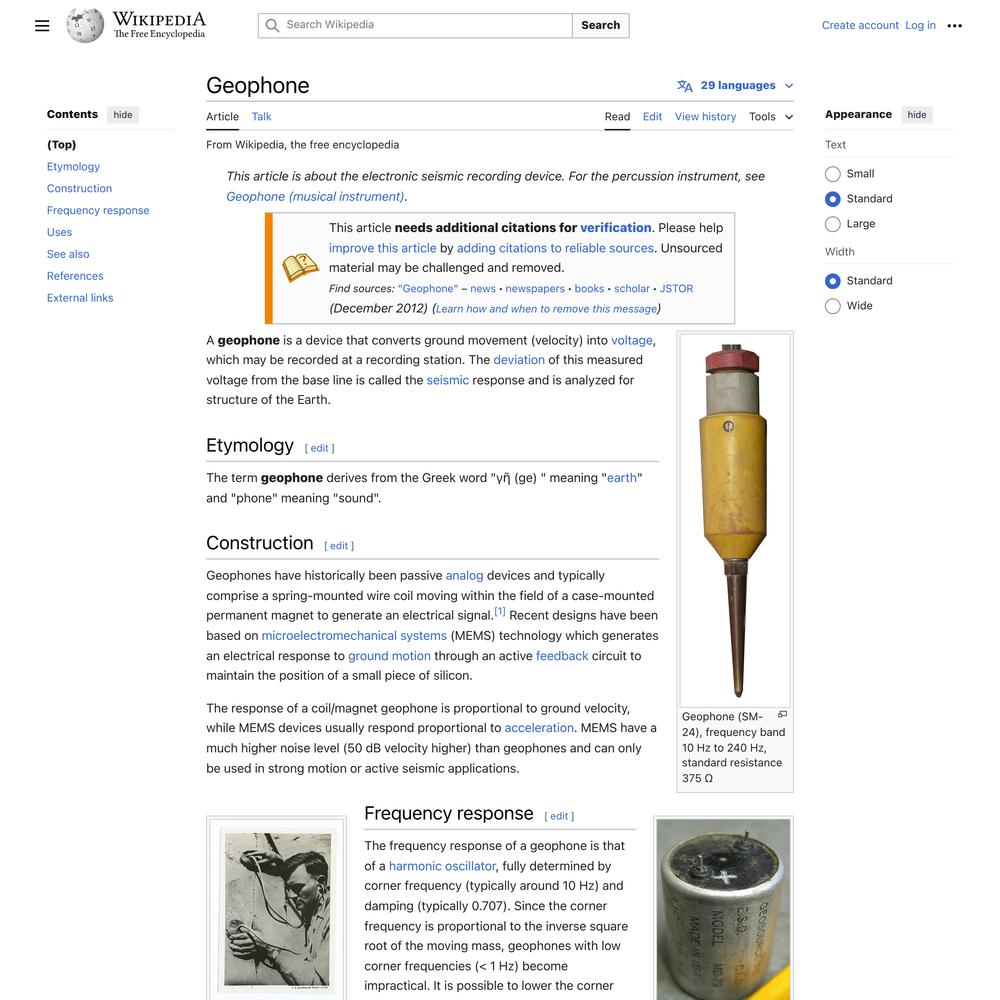Screen dimensions: 1000x1000
Task: Click Learn how to remove this message
Action: coord(546,309)
